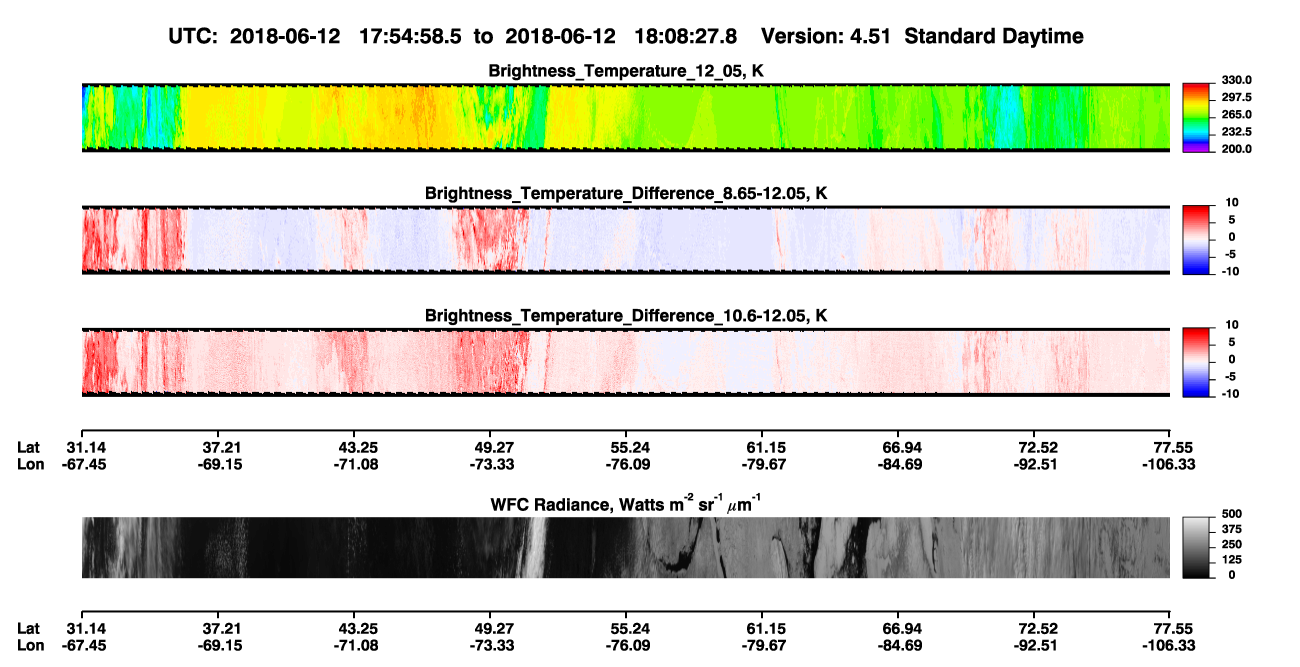This screenshot has height=667, width=1300.
Task: Click the 250 tick on WFC Radiance colorbar
Action: [x=1232, y=545]
